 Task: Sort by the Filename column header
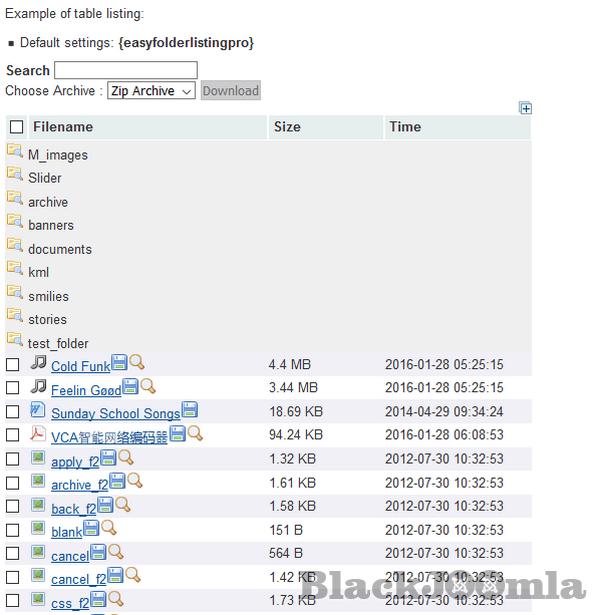[x=63, y=127]
